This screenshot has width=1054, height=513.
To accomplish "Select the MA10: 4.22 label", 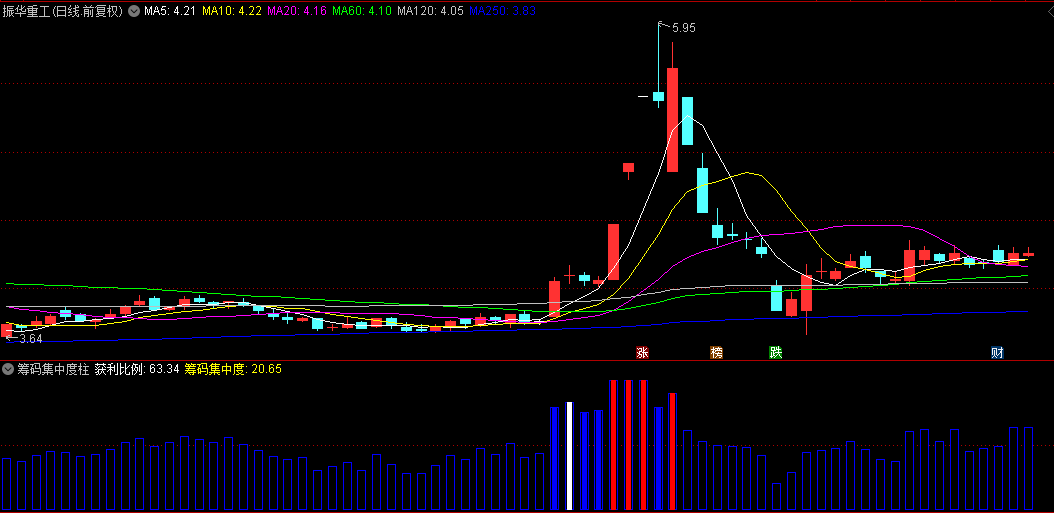I will point(232,11).
